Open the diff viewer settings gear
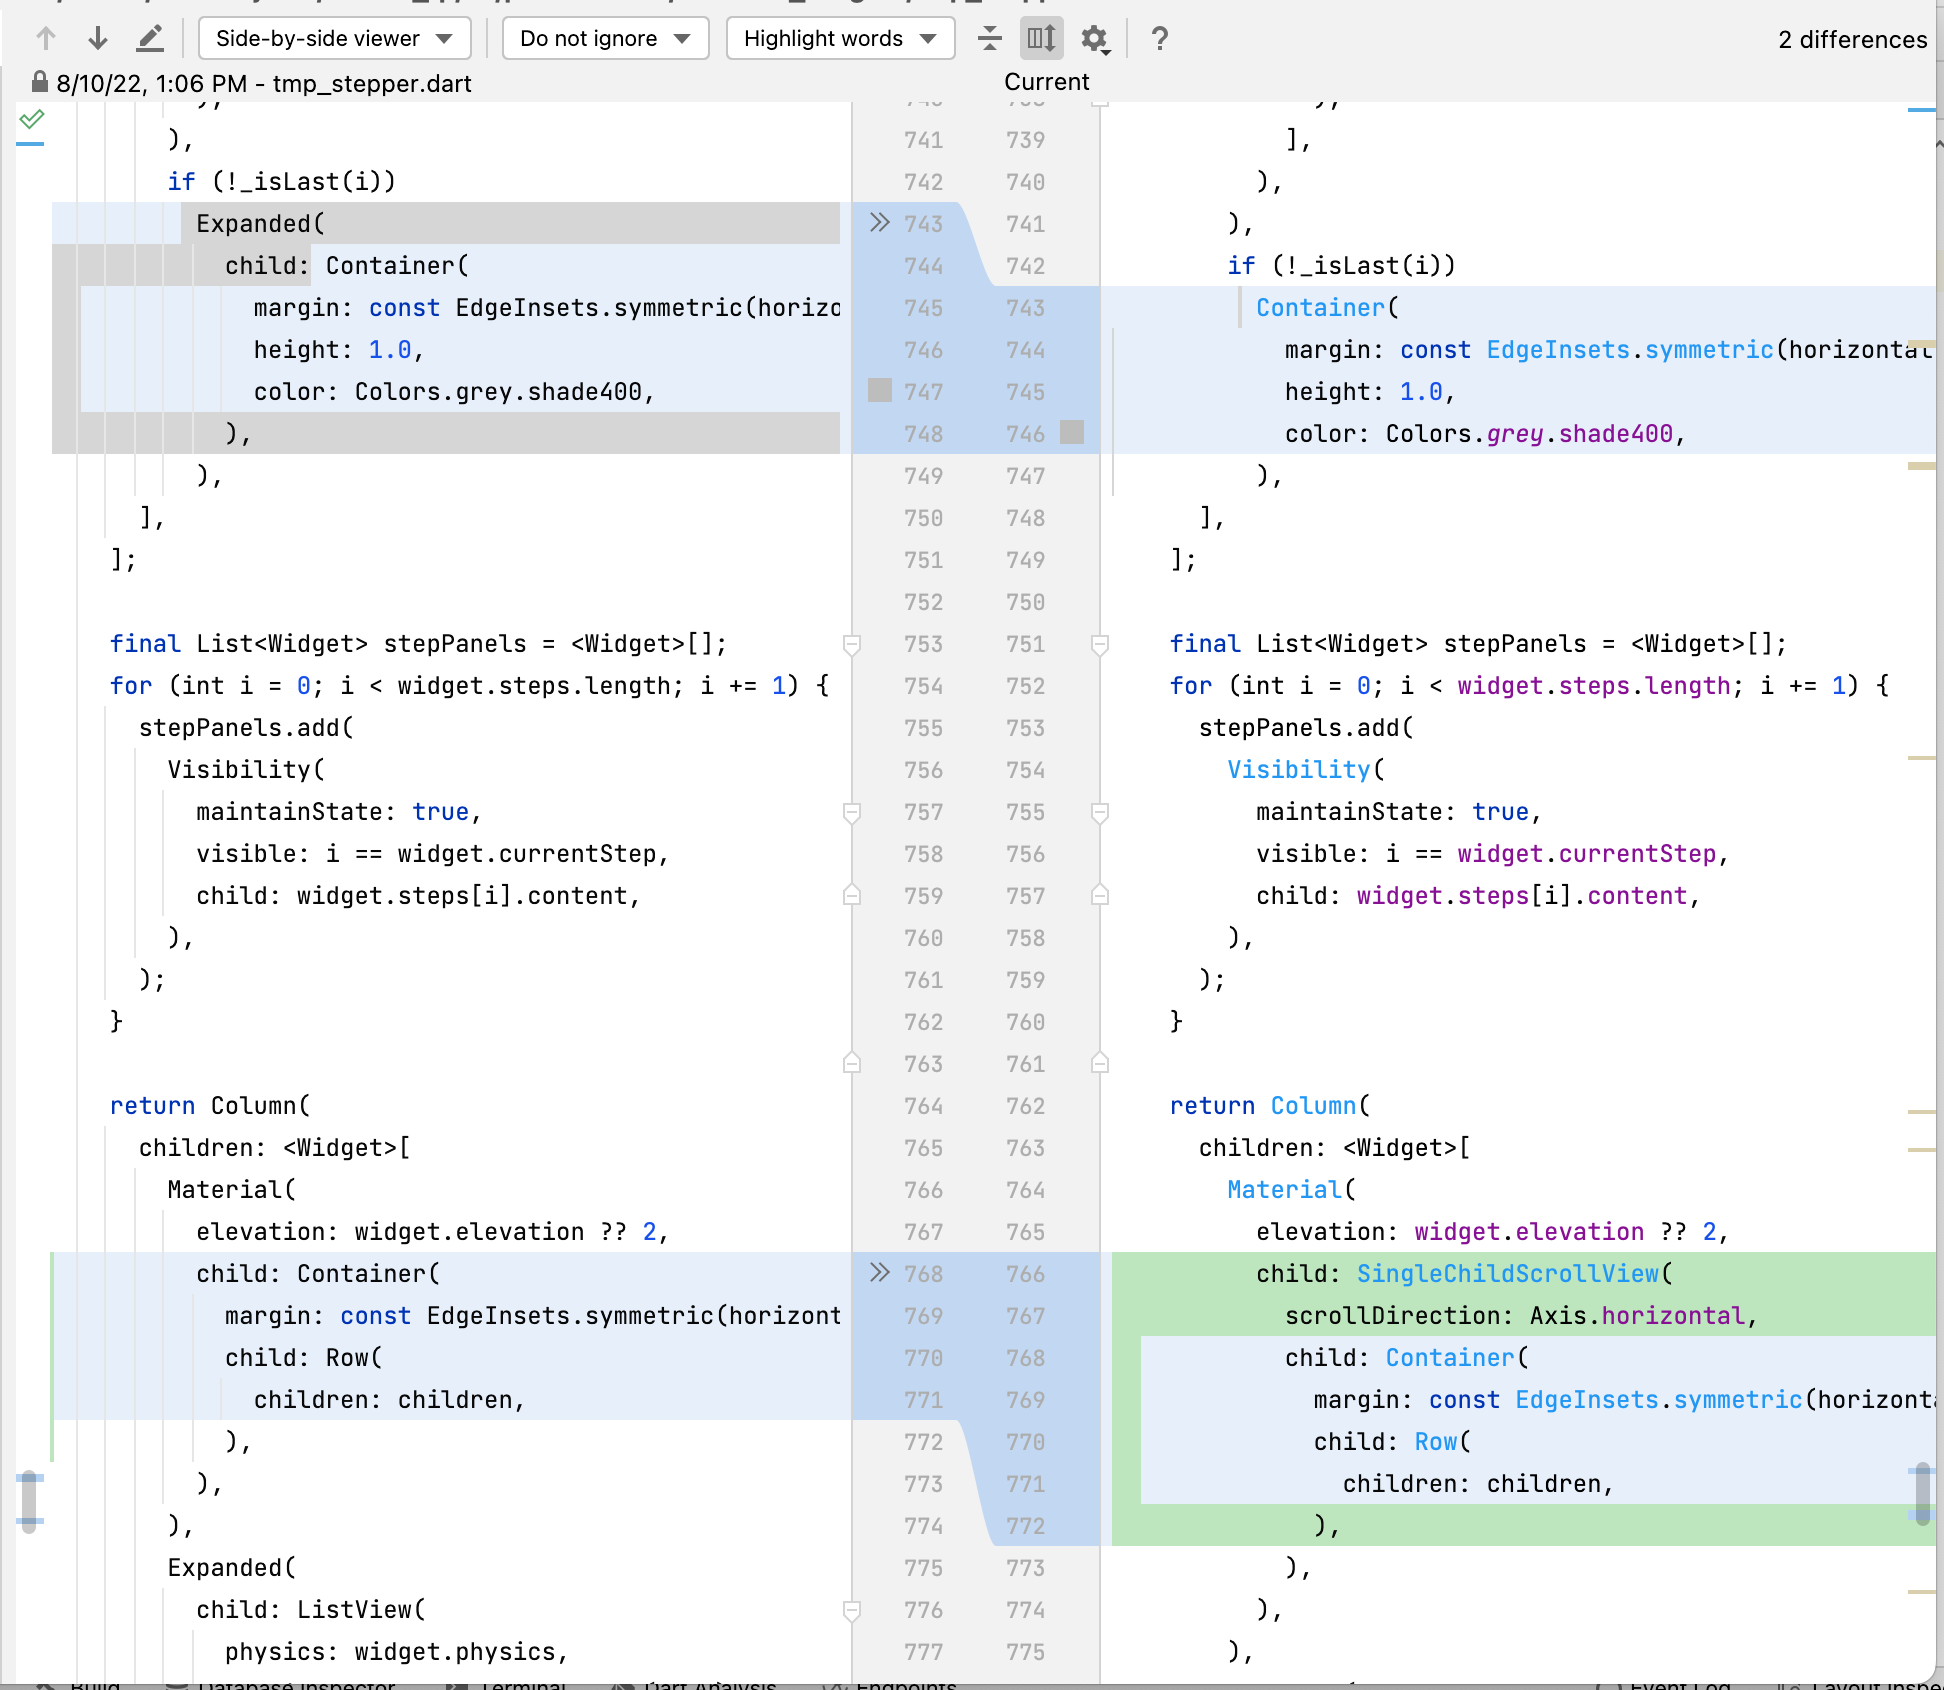Image resolution: width=1944 pixels, height=1690 pixels. click(x=1095, y=38)
